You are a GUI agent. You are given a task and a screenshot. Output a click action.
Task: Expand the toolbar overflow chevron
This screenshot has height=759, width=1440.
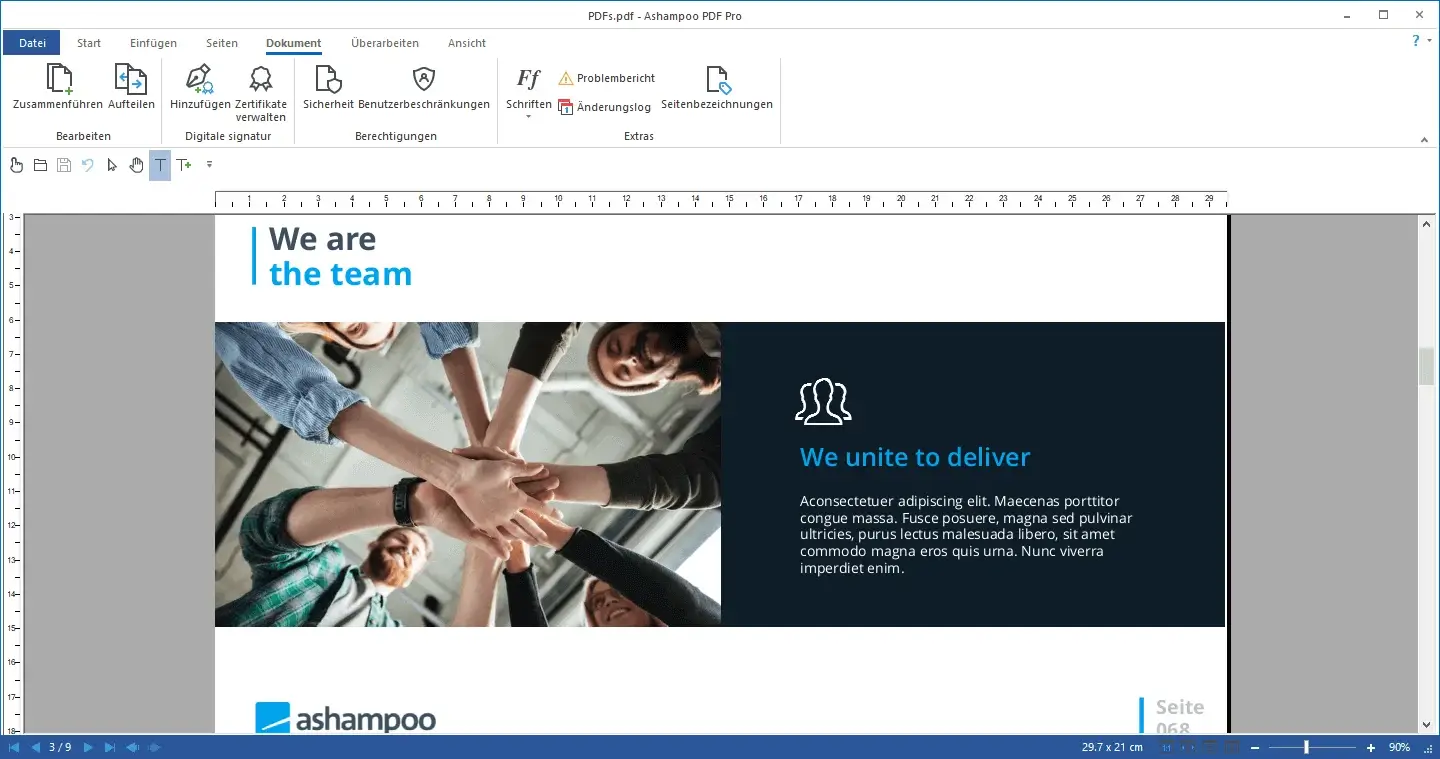(x=209, y=164)
